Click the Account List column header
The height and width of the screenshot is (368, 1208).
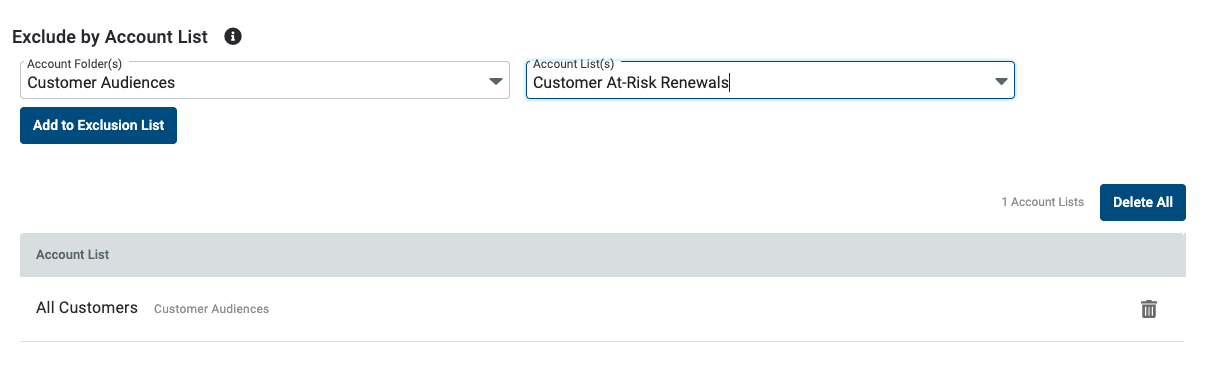73,255
